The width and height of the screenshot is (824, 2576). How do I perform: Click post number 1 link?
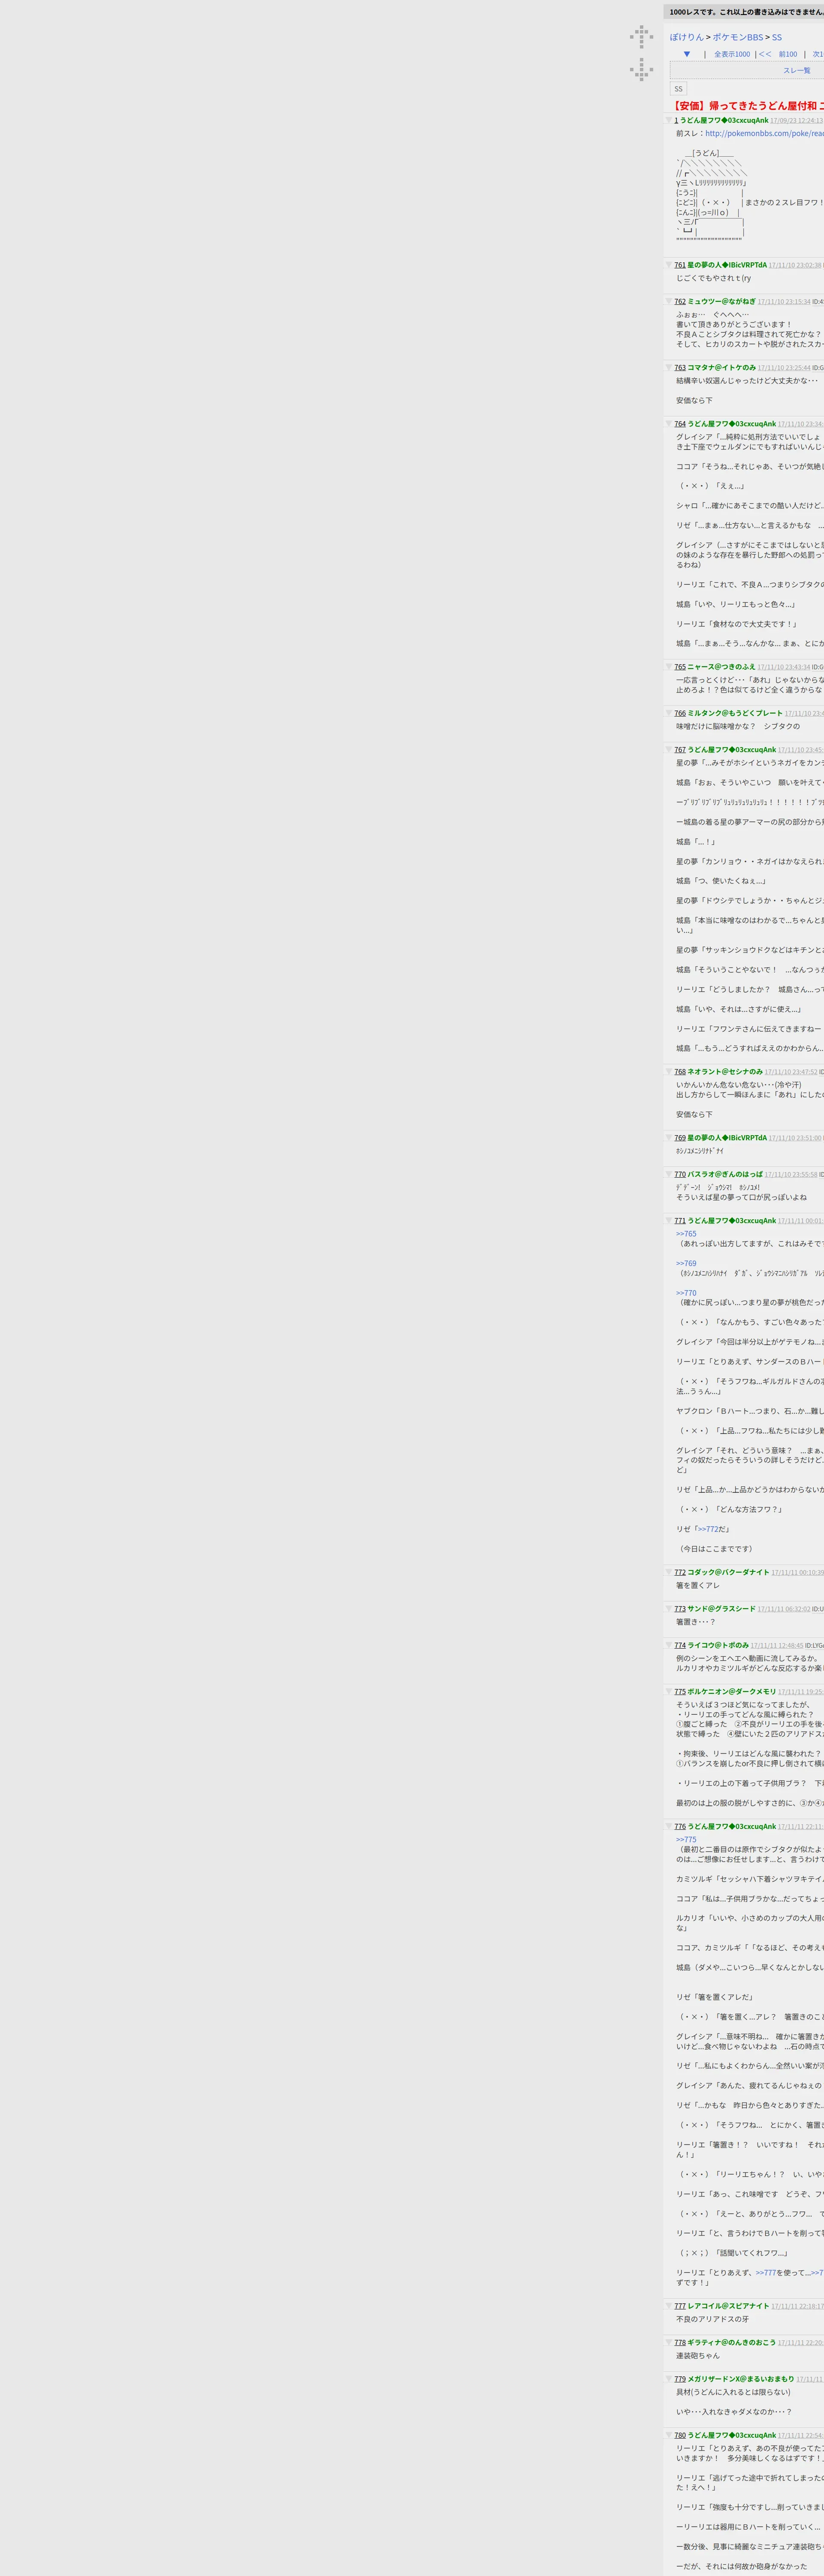(676, 120)
